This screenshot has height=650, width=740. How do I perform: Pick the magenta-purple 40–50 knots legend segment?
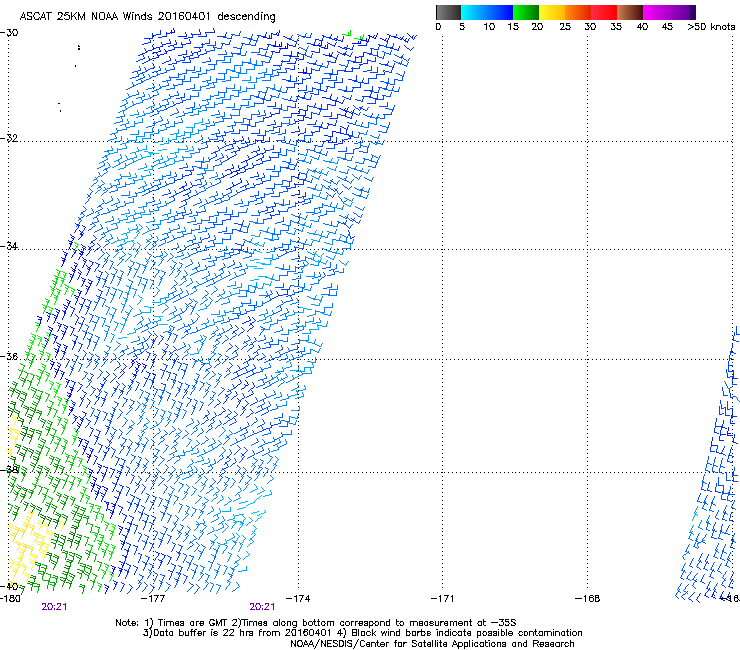pos(669,12)
